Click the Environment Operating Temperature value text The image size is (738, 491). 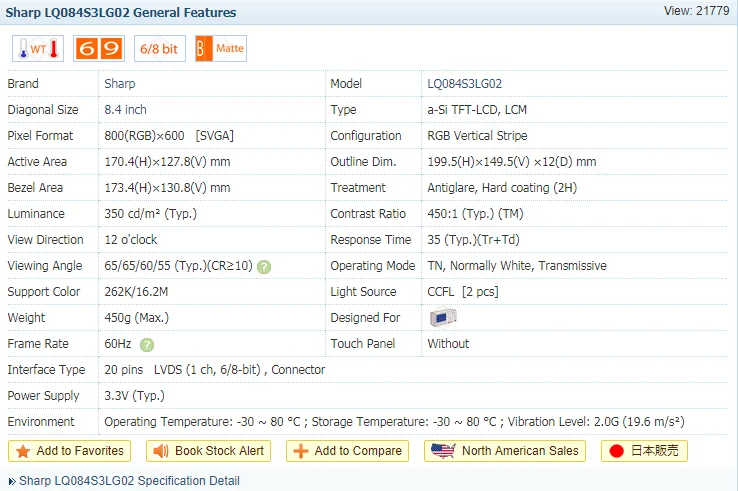point(202,422)
